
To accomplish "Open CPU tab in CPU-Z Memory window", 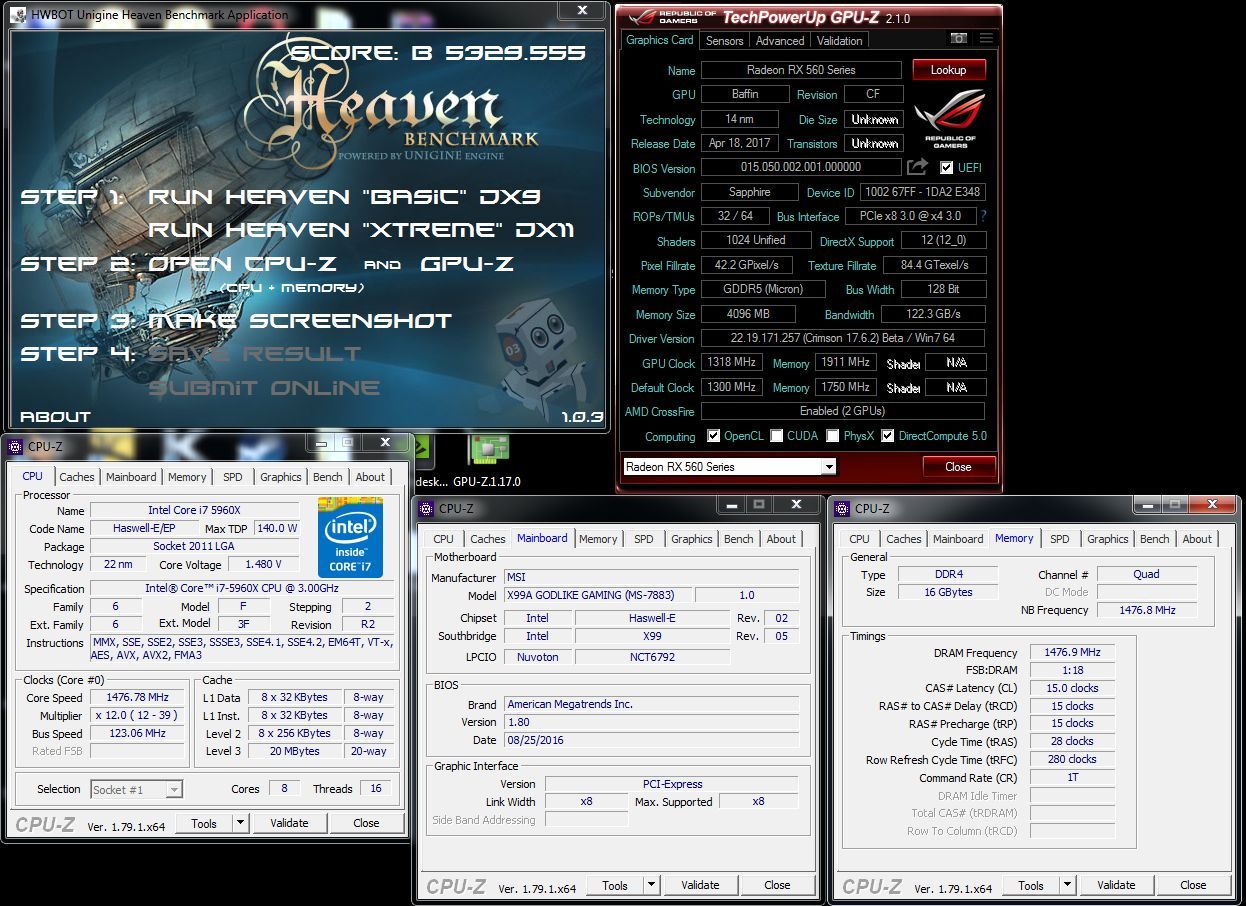I will pyautogui.click(x=859, y=539).
